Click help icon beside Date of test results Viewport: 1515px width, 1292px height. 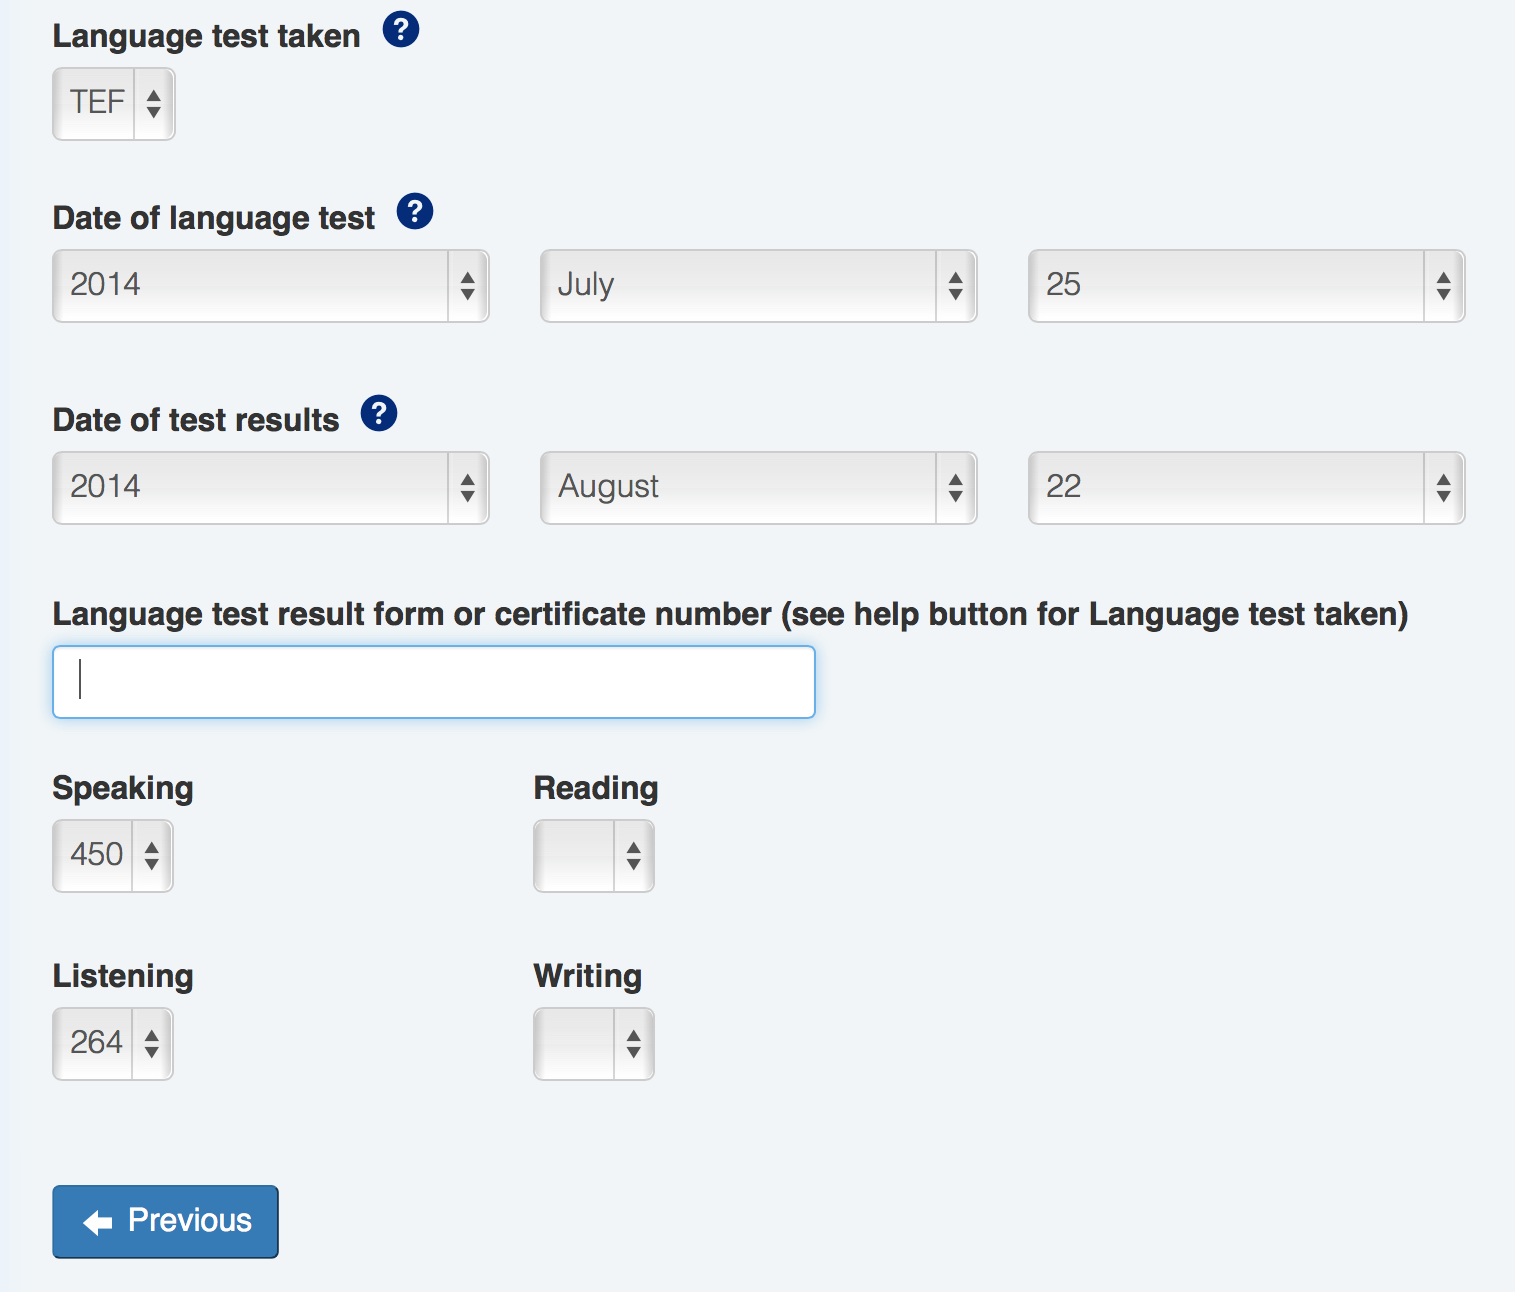tap(379, 413)
